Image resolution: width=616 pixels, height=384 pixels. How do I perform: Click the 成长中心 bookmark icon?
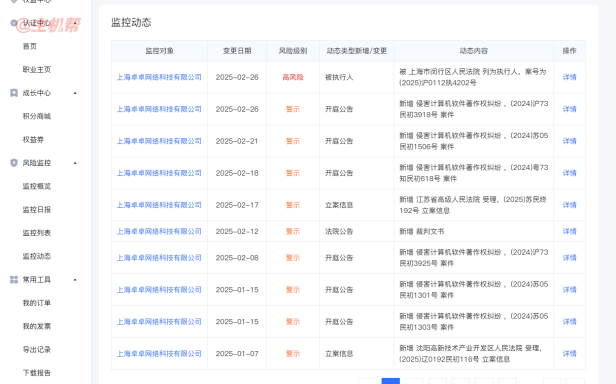point(14,93)
